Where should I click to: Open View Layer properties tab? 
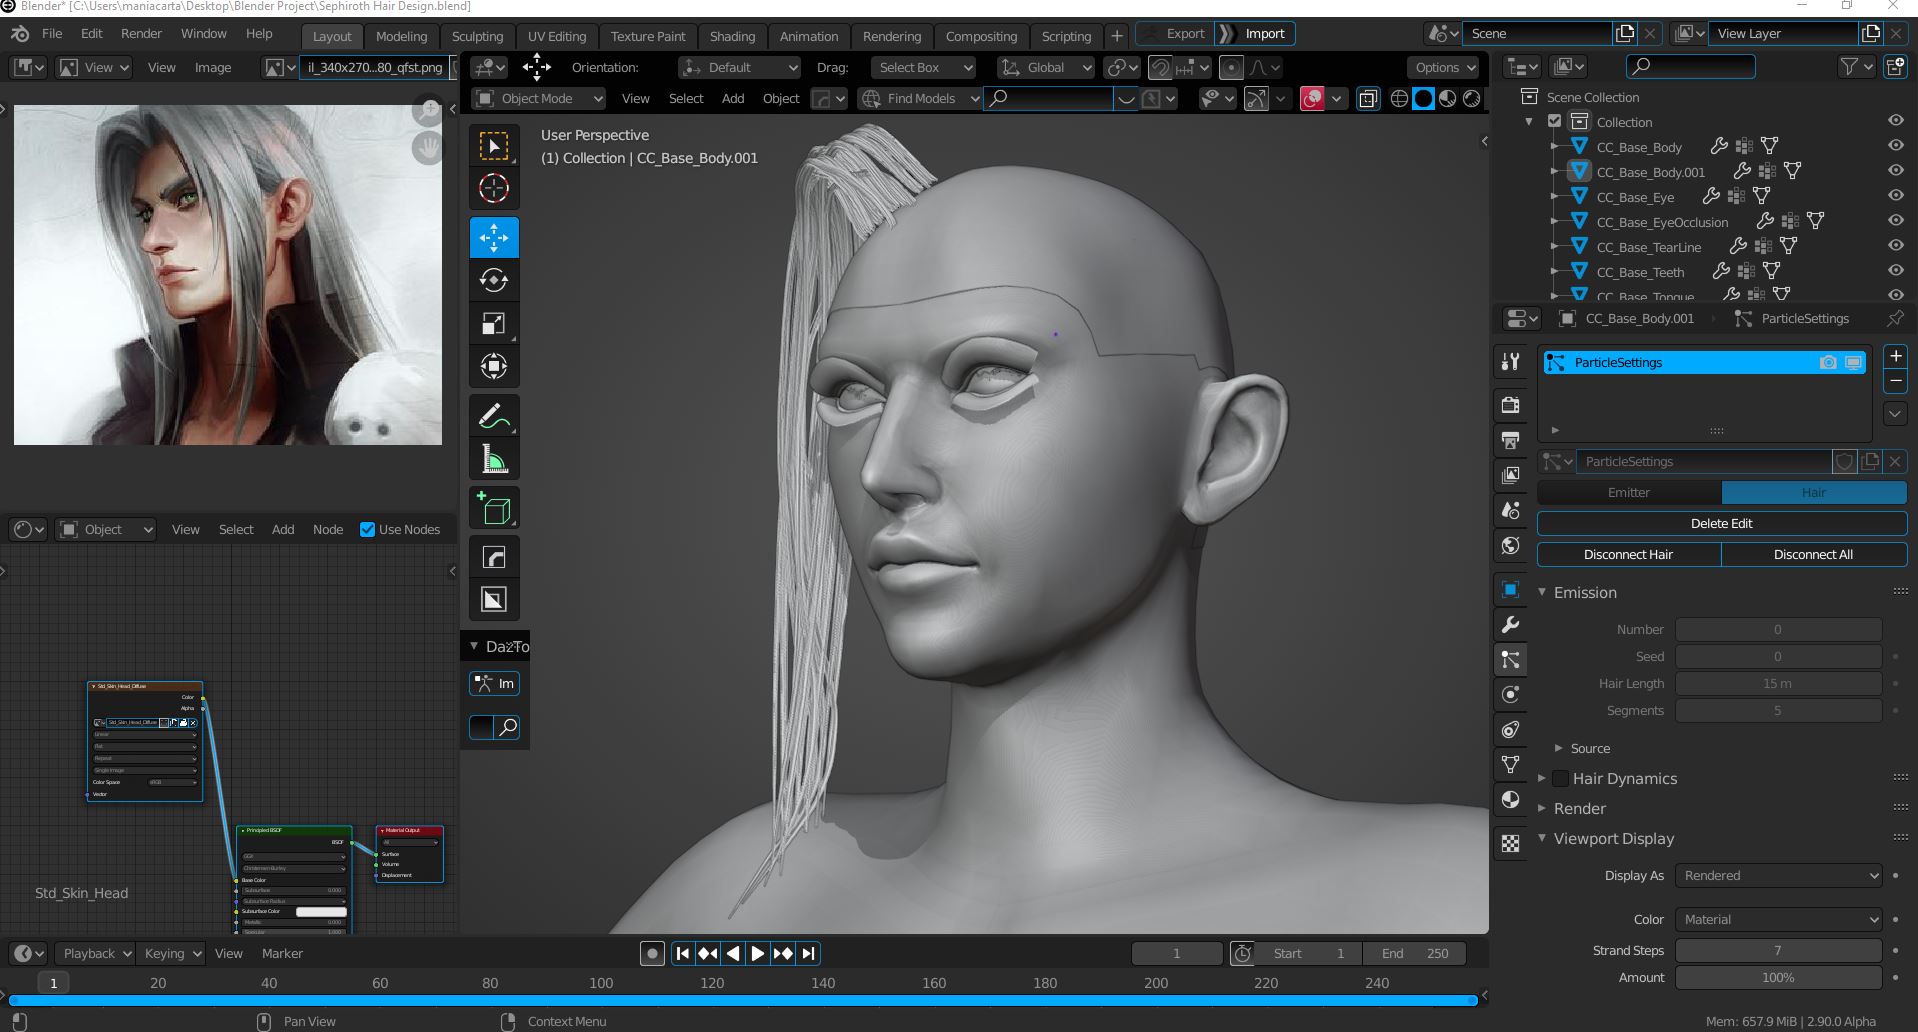(x=1511, y=475)
